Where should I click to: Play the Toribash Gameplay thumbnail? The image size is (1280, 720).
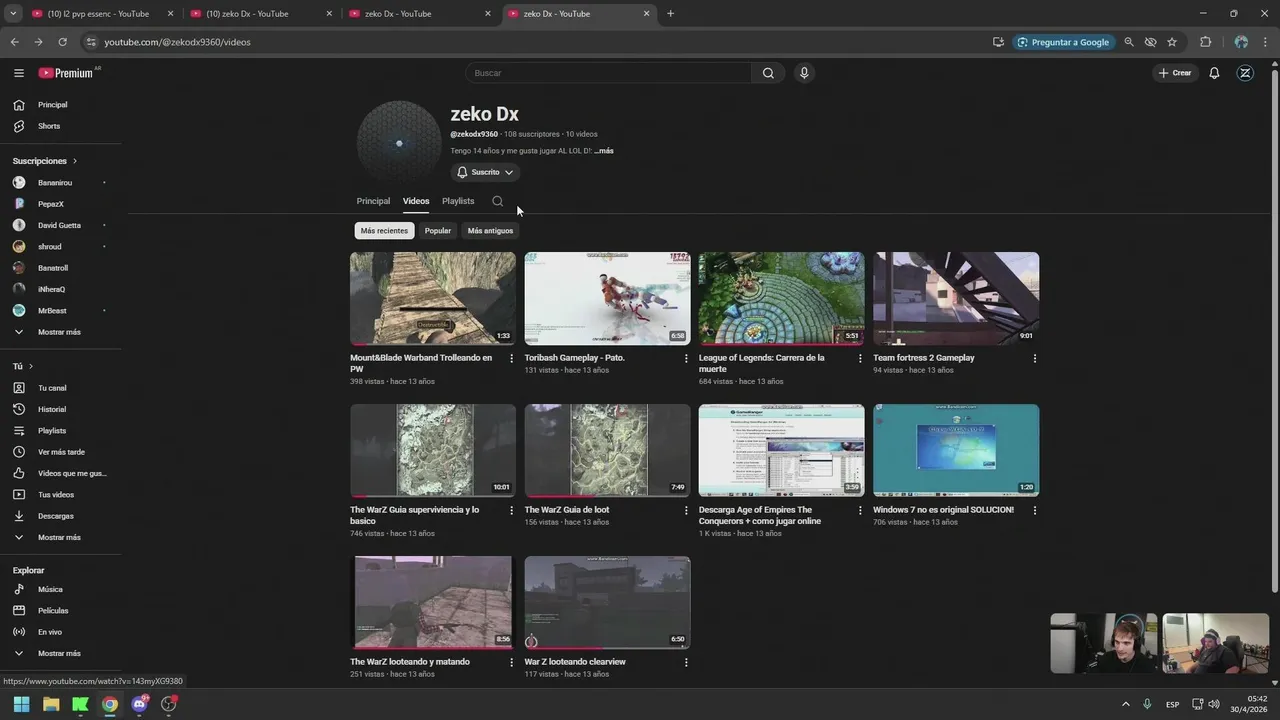tap(607, 298)
